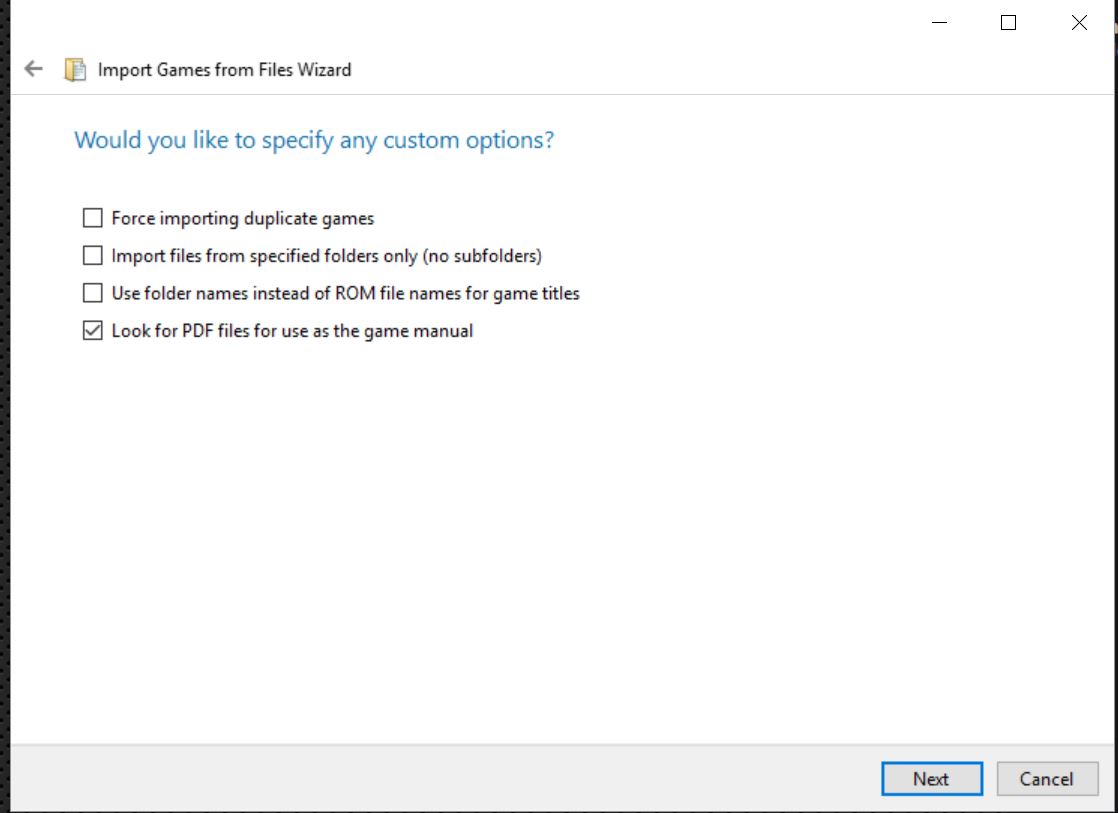Close the wizard with the X button
Viewport: 1118px width, 813px height.
click(1079, 23)
